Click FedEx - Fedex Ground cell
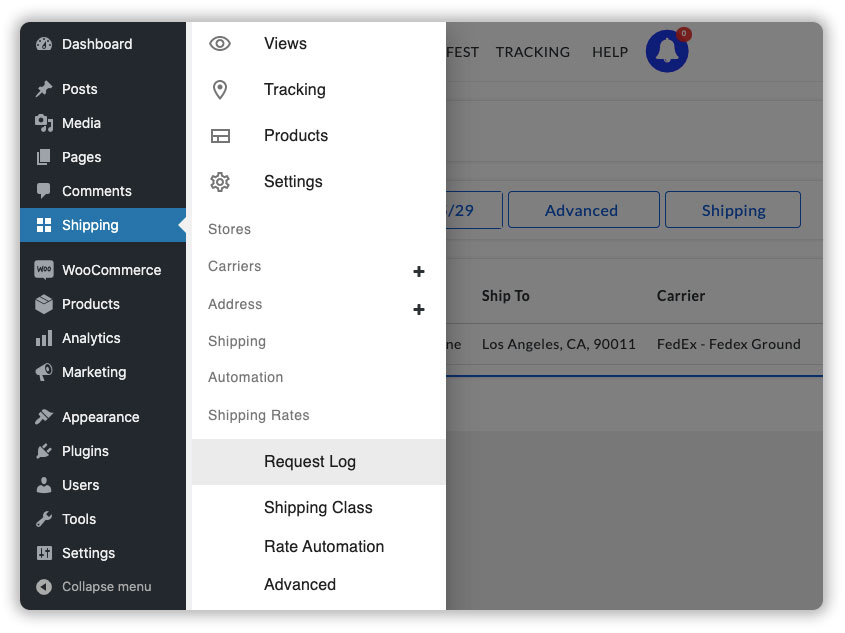This screenshot has height=633, width=845. click(x=729, y=344)
